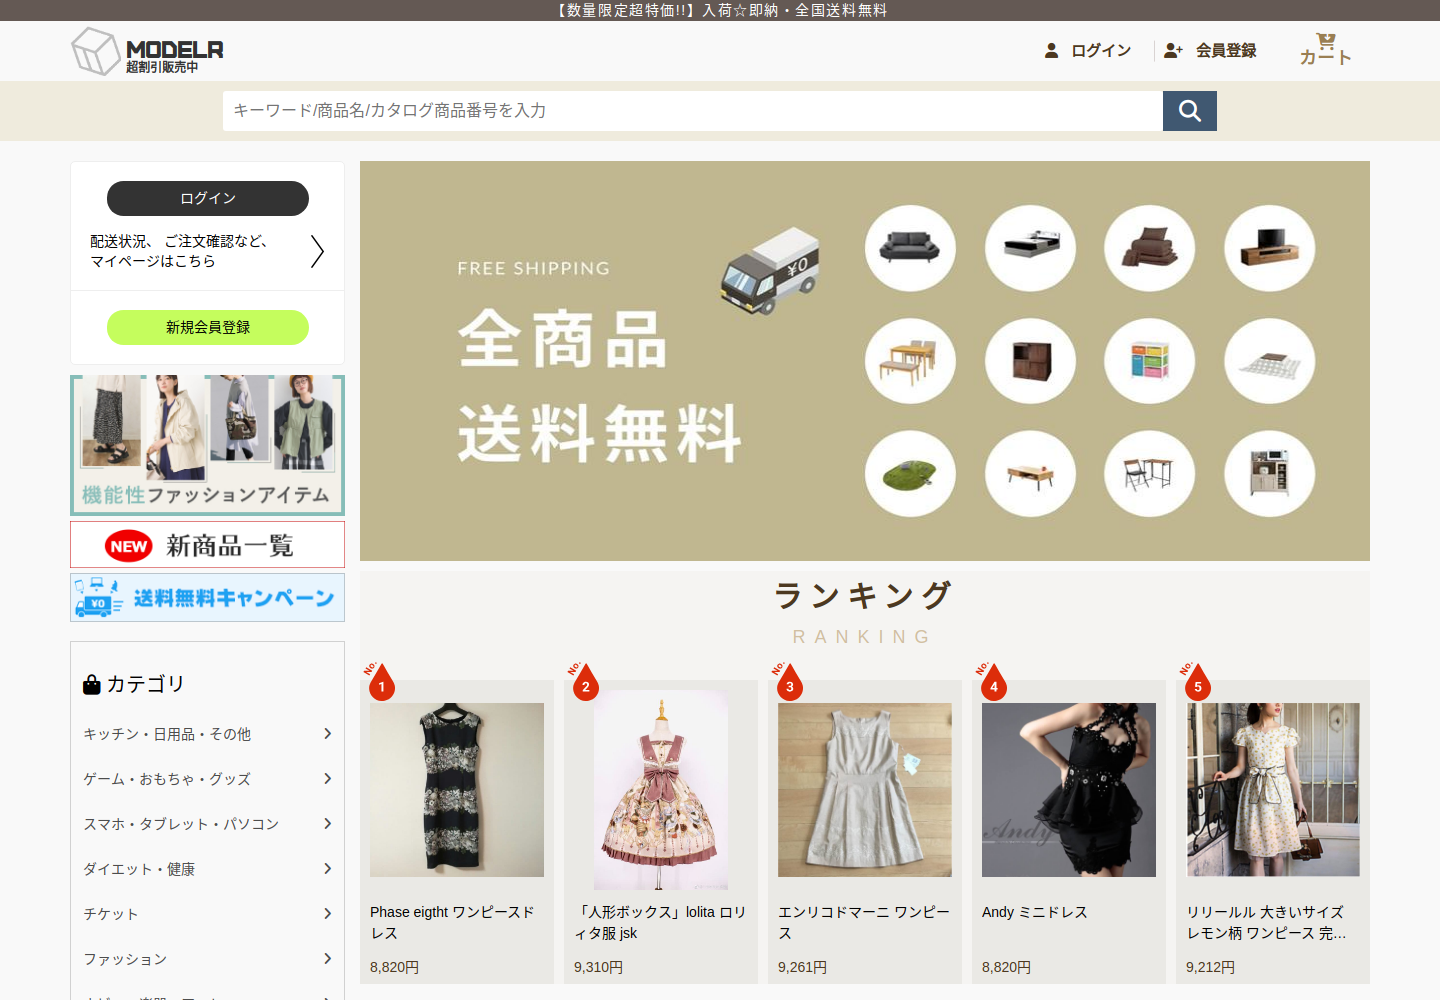The height and width of the screenshot is (1000, 1440).
Task: Open Andy ミニドレス product image
Action: 1069,790
